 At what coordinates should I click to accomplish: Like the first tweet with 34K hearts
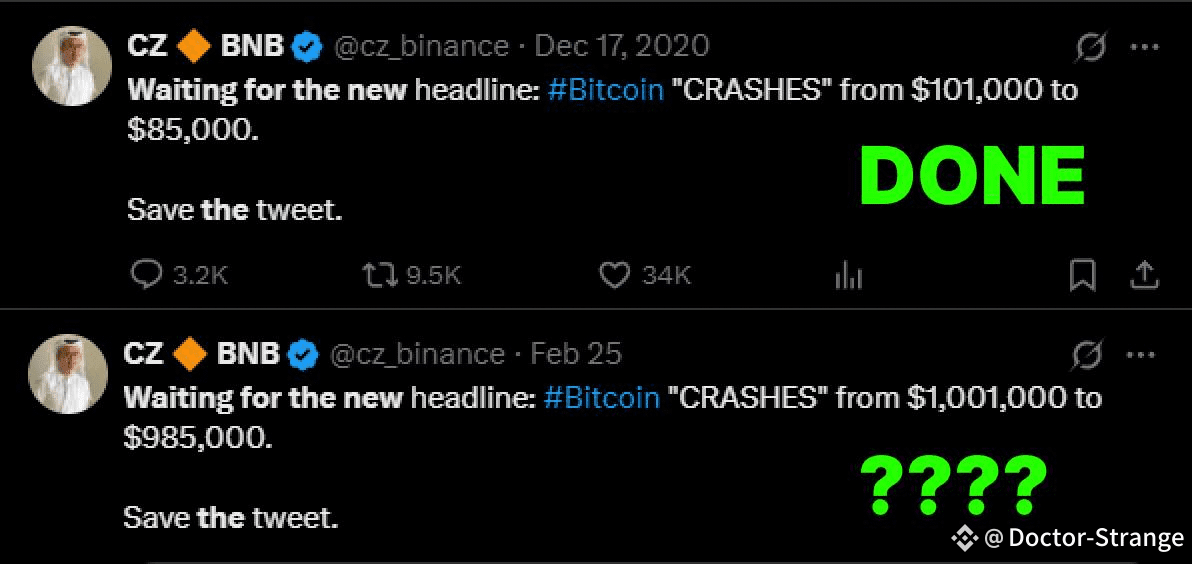(614, 275)
